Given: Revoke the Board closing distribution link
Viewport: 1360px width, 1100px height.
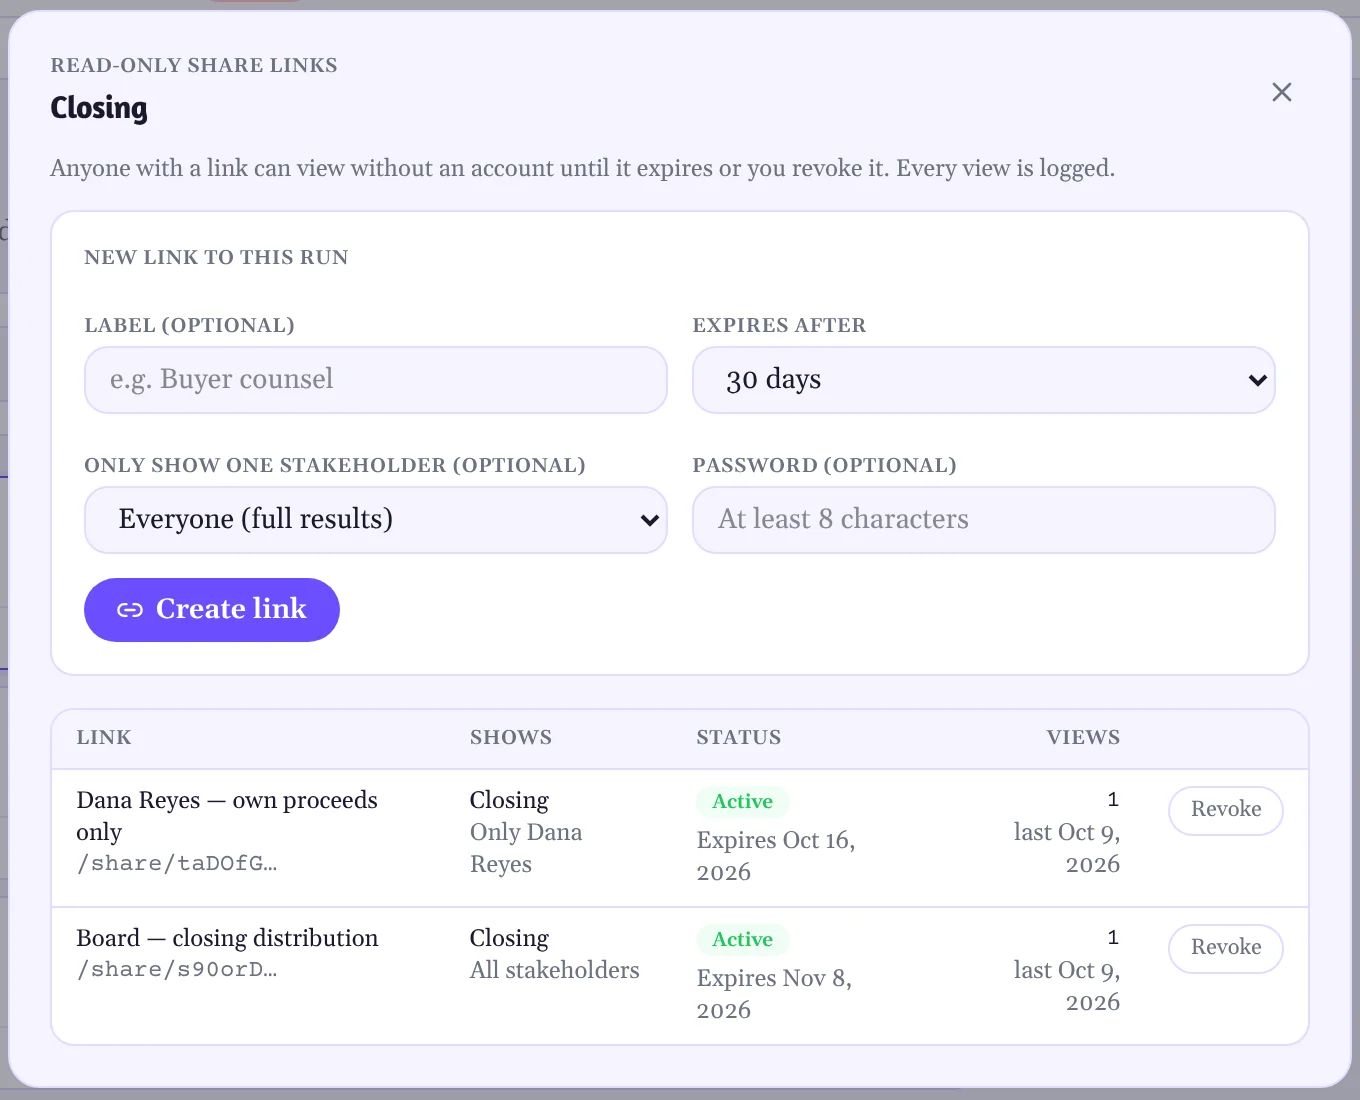Looking at the screenshot, I should pyautogui.click(x=1226, y=948).
